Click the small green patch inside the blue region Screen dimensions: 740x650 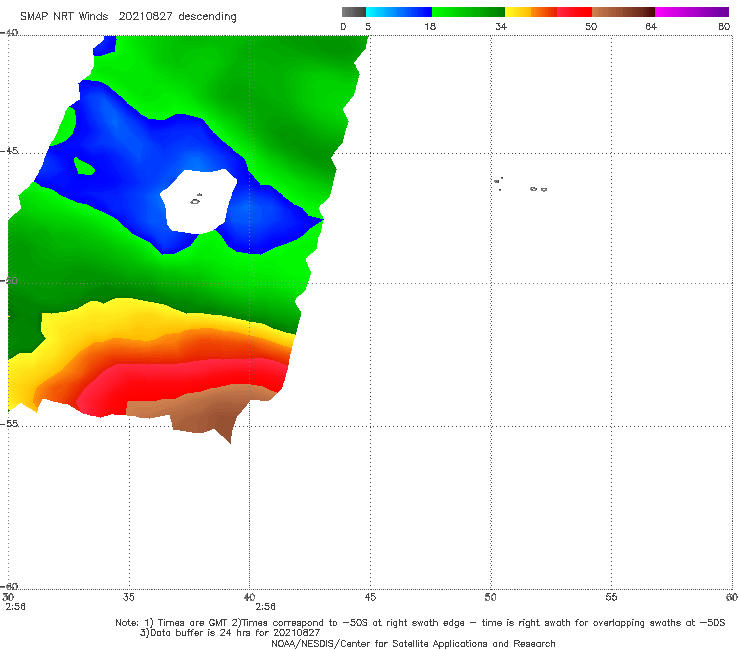[84, 166]
